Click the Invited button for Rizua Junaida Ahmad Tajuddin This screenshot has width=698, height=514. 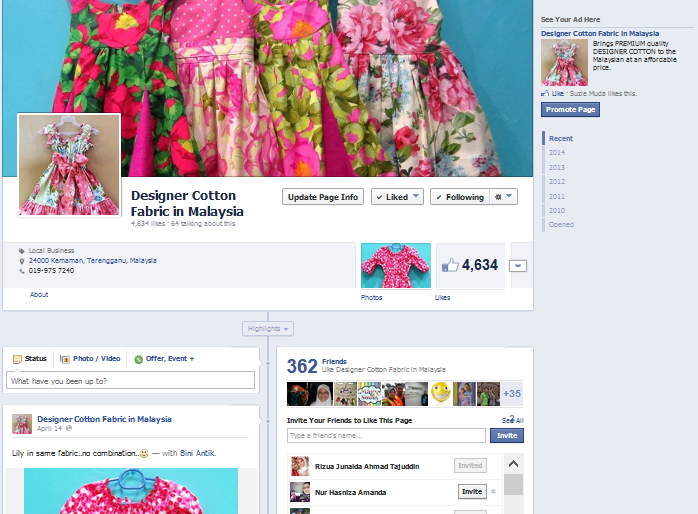[x=470, y=465]
